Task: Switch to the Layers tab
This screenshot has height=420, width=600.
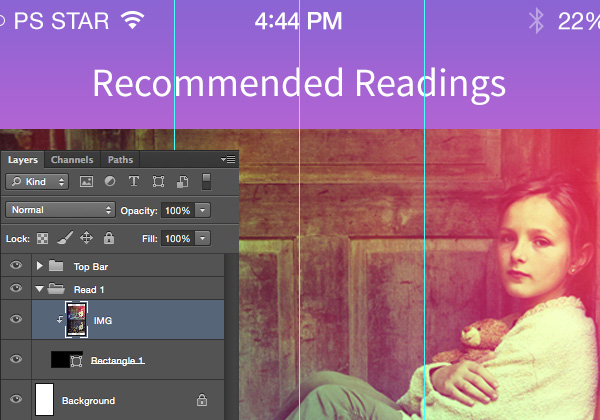Action: point(23,160)
